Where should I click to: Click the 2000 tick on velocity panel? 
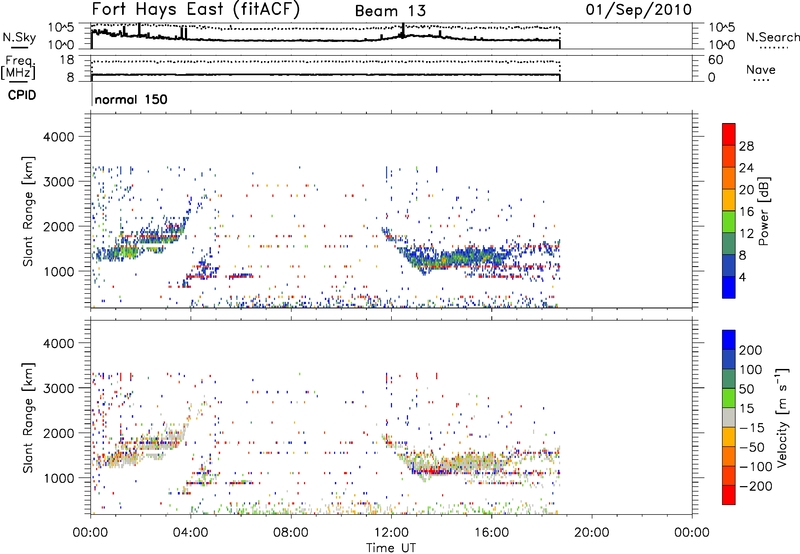coord(58,433)
